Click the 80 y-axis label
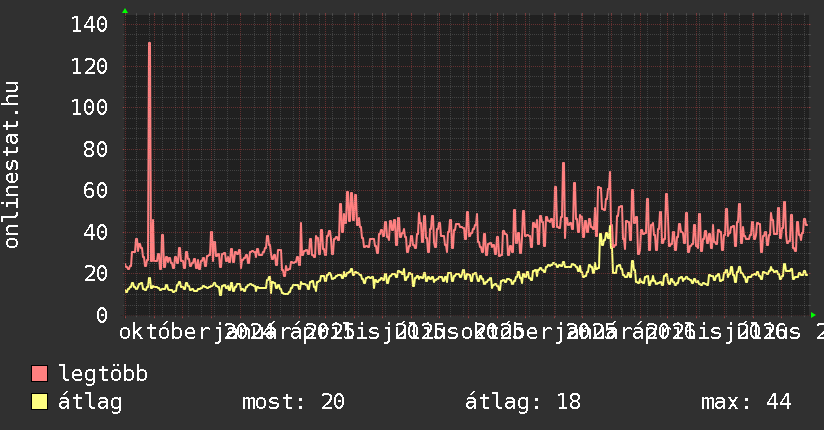This screenshot has height=430, width=824. coord(96,149)
